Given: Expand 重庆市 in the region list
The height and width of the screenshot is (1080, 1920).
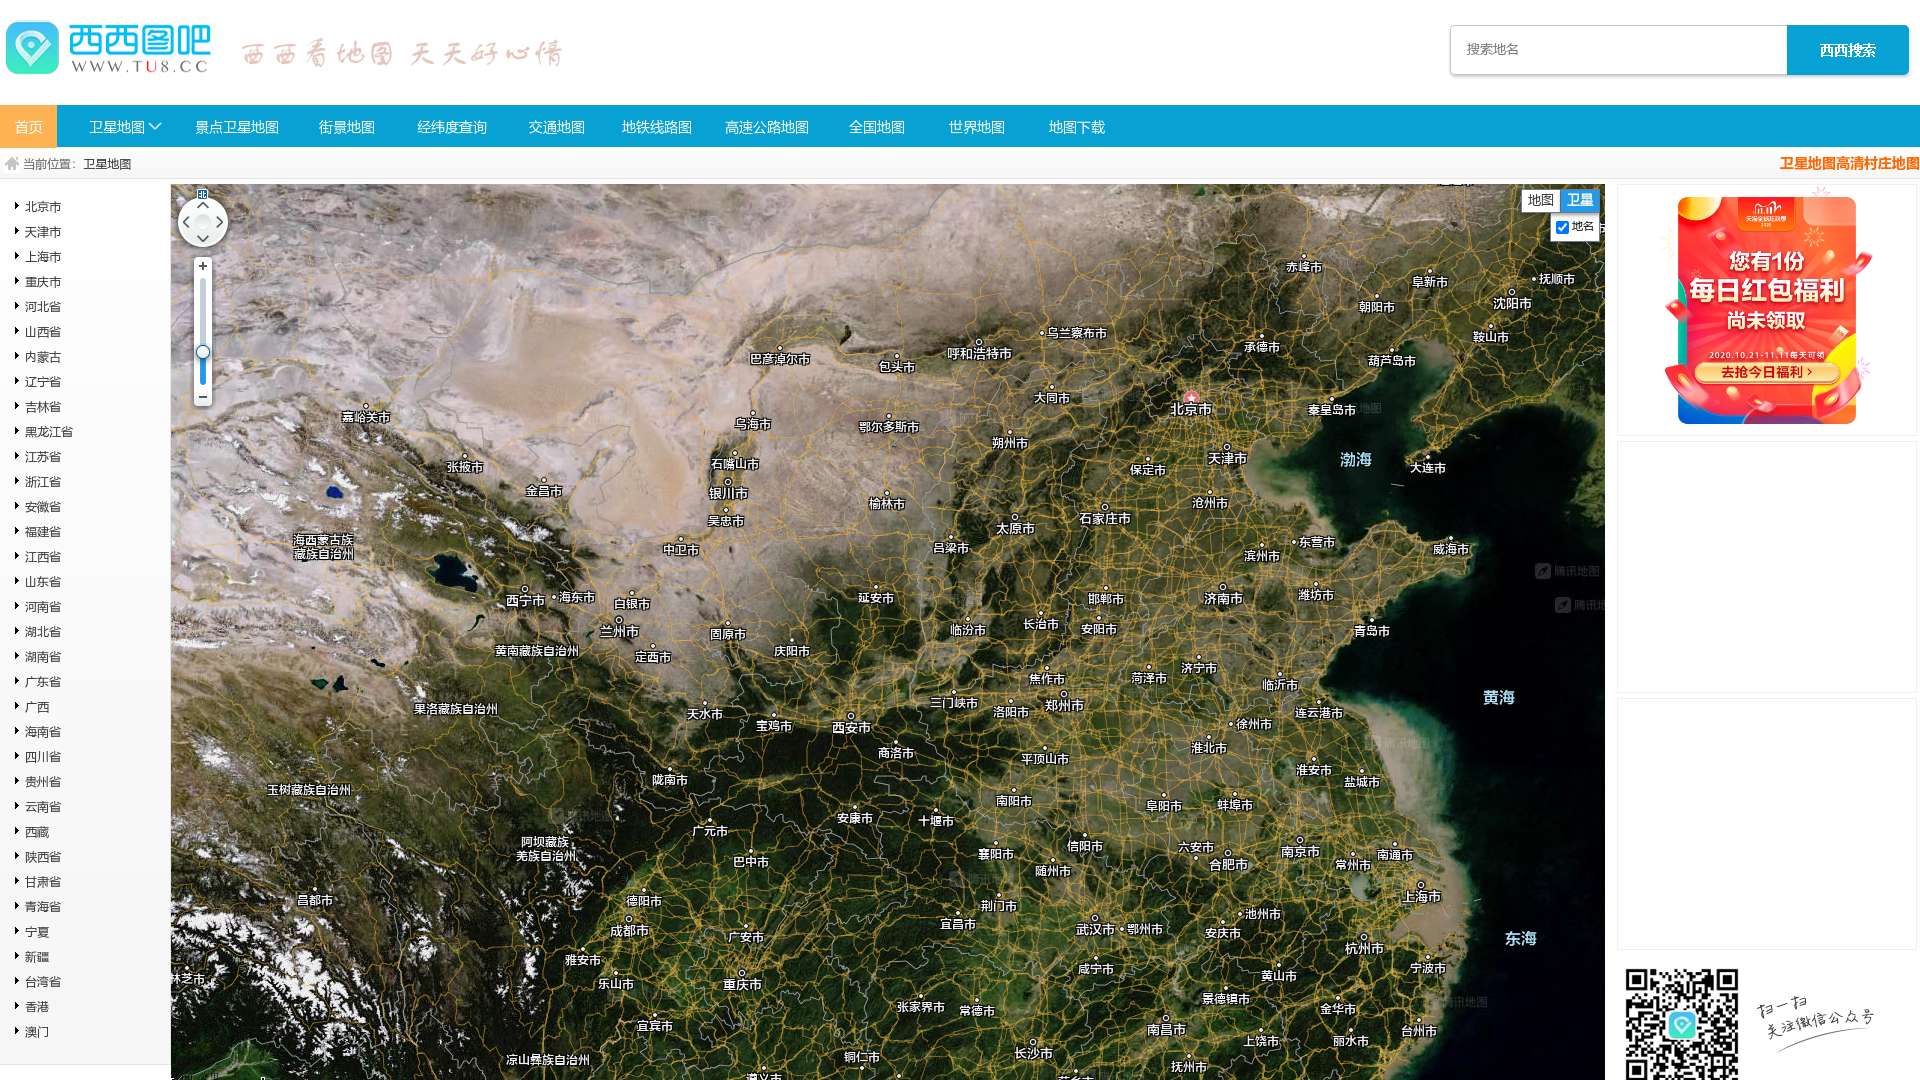Looking at the screenshot, I should 43,282.
